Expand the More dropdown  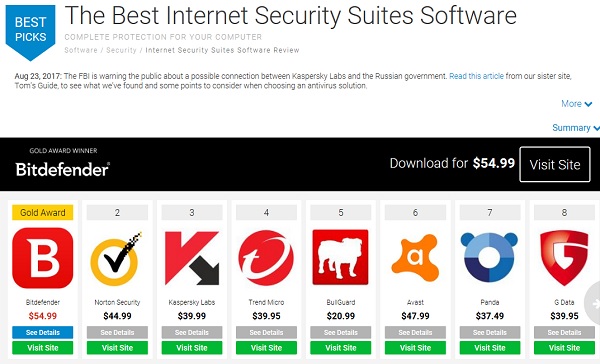pyautogui.click(x=576, y=104)
